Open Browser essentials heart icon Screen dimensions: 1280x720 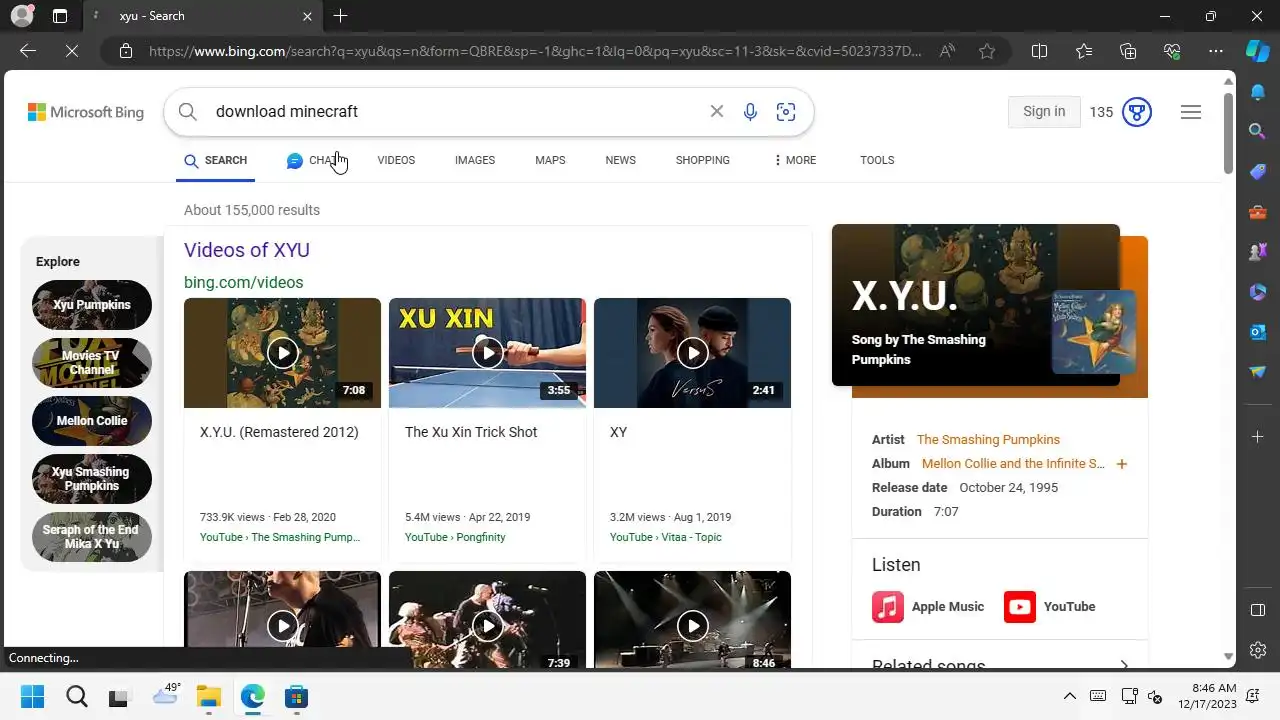pos(1172,51)
